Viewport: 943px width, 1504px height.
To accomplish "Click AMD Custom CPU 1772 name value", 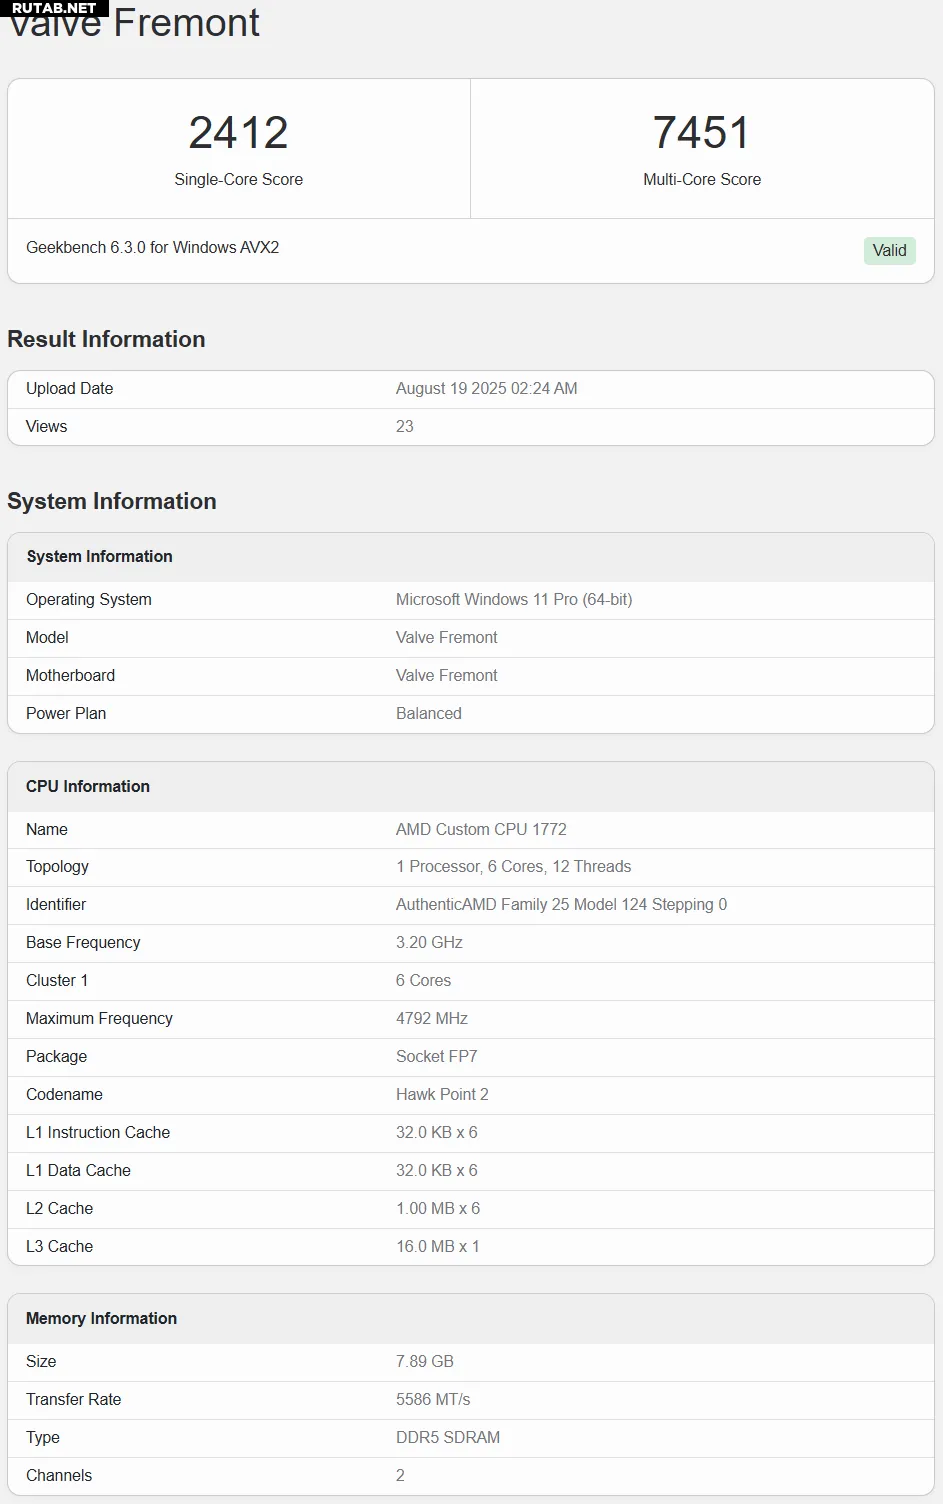I will [481, 829].
